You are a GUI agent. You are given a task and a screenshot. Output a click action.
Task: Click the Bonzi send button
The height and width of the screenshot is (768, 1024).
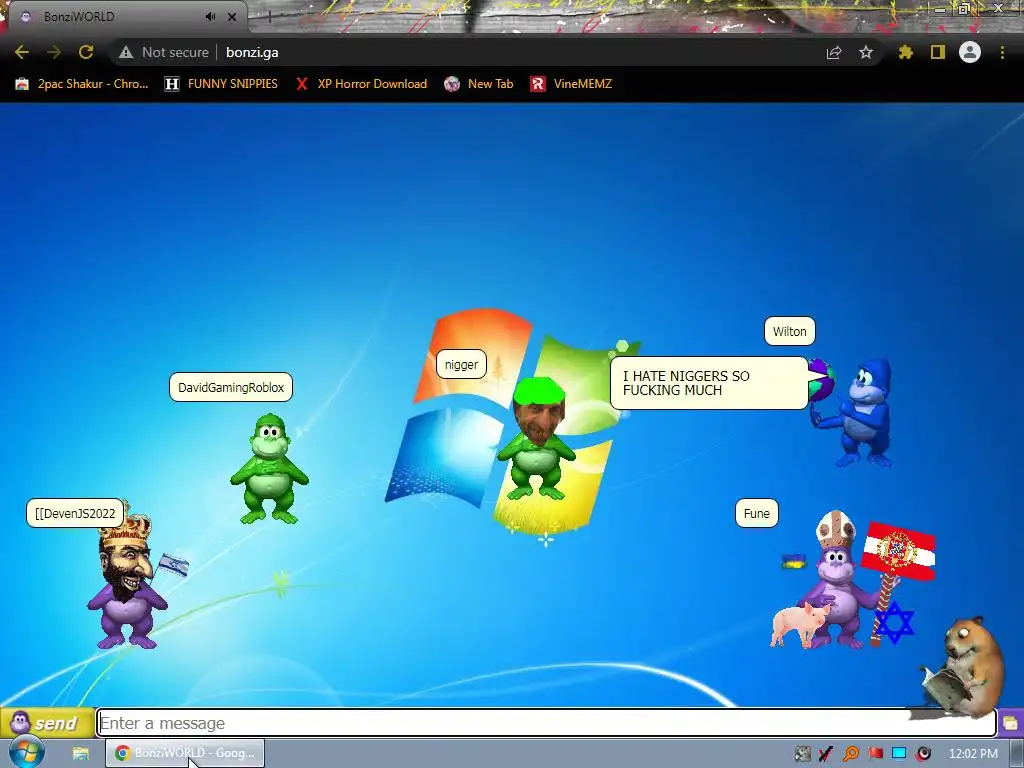(47, 723)
